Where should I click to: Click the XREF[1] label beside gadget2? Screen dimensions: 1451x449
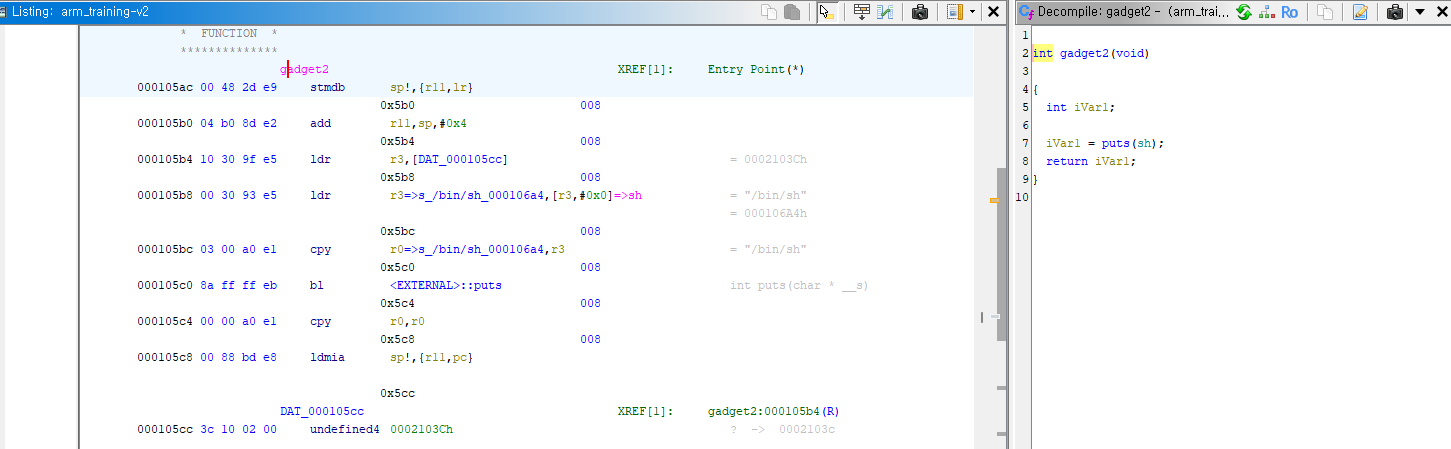pos(646,70)
